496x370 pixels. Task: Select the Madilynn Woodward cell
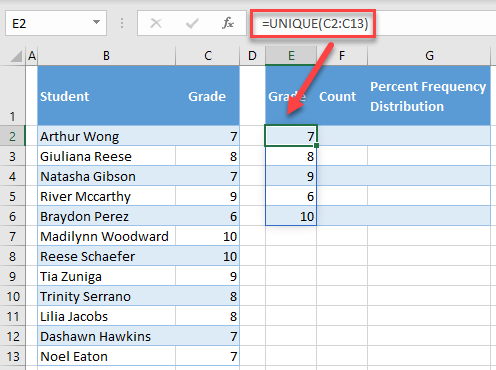tap(106, 236)
